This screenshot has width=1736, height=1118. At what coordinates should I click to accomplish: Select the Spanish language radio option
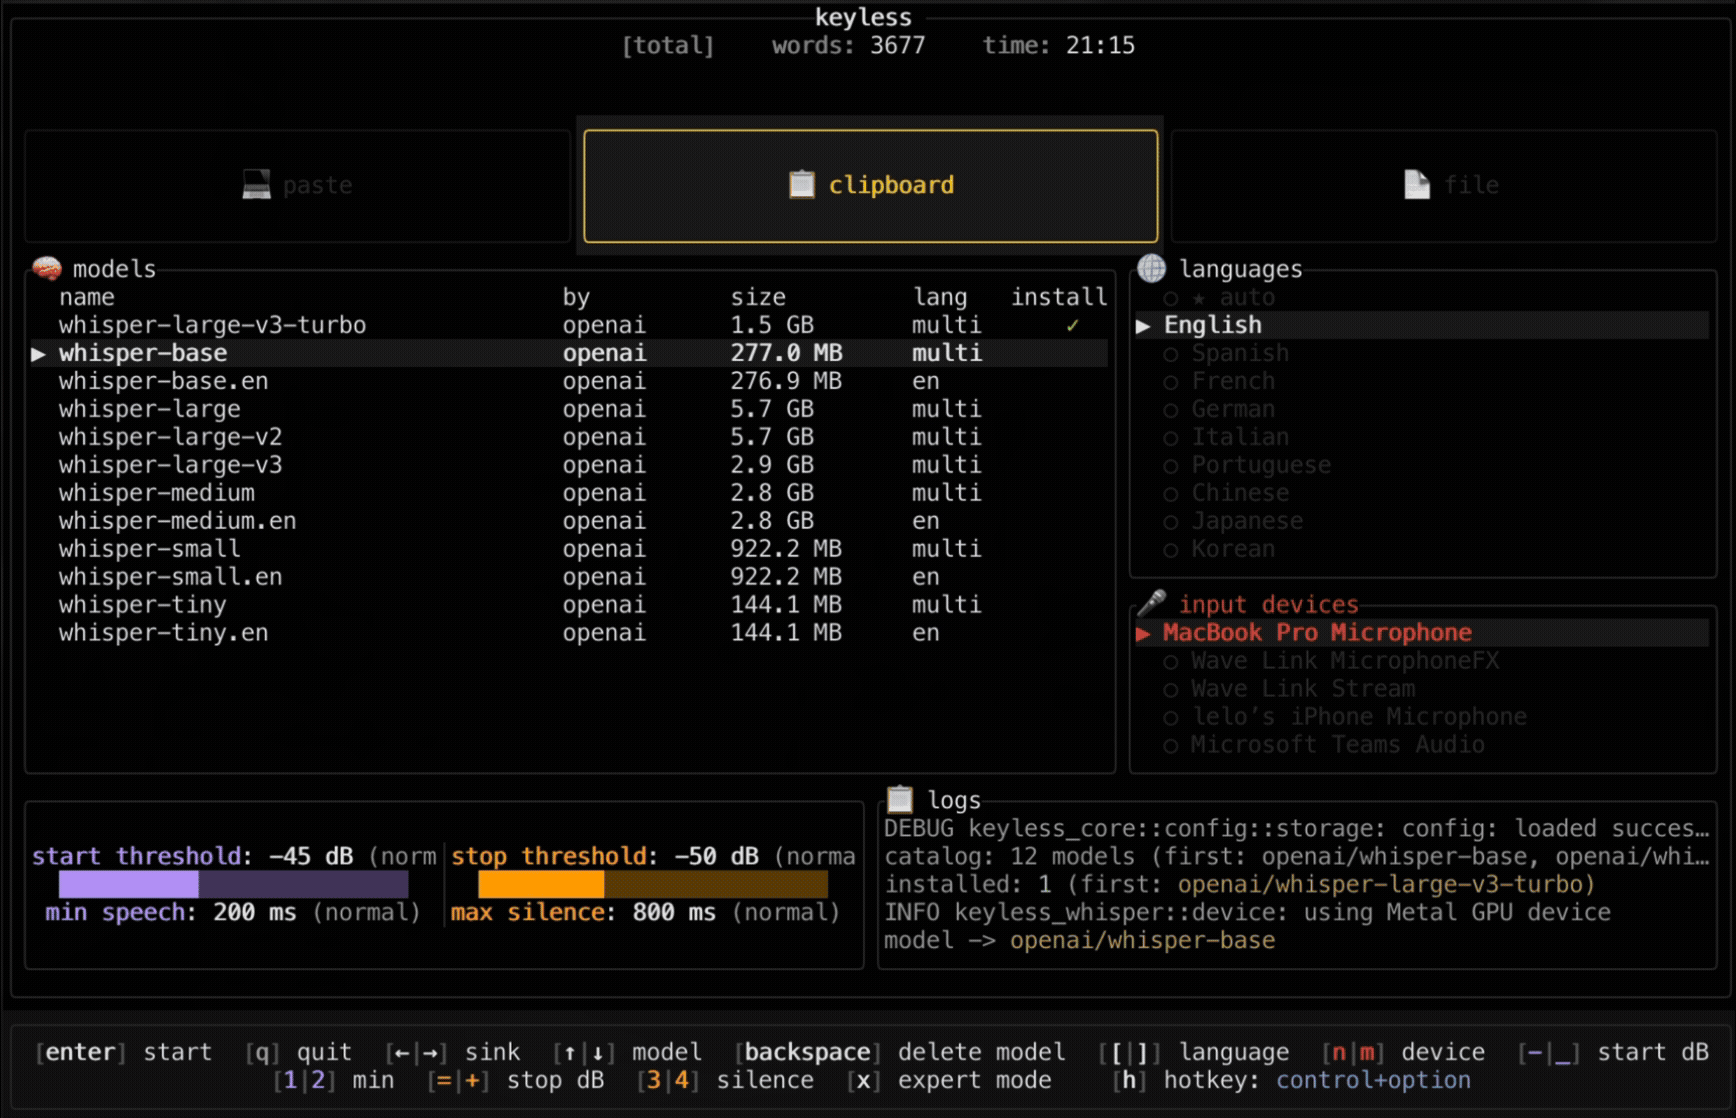click(1171, 354)
